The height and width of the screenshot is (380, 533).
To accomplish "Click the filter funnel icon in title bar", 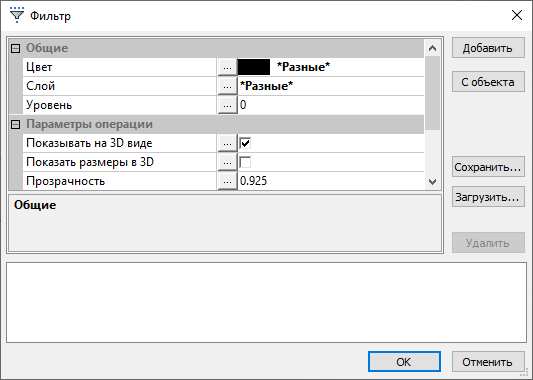I will point(16,15).
